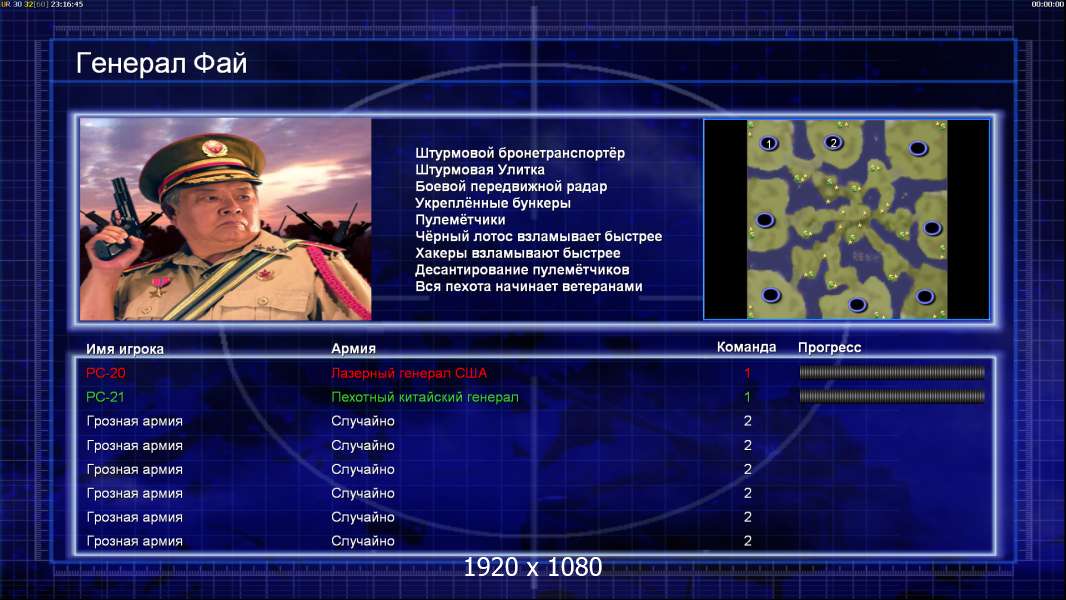
Task: Click the 'Прогресс' column header
Action: 829,347
